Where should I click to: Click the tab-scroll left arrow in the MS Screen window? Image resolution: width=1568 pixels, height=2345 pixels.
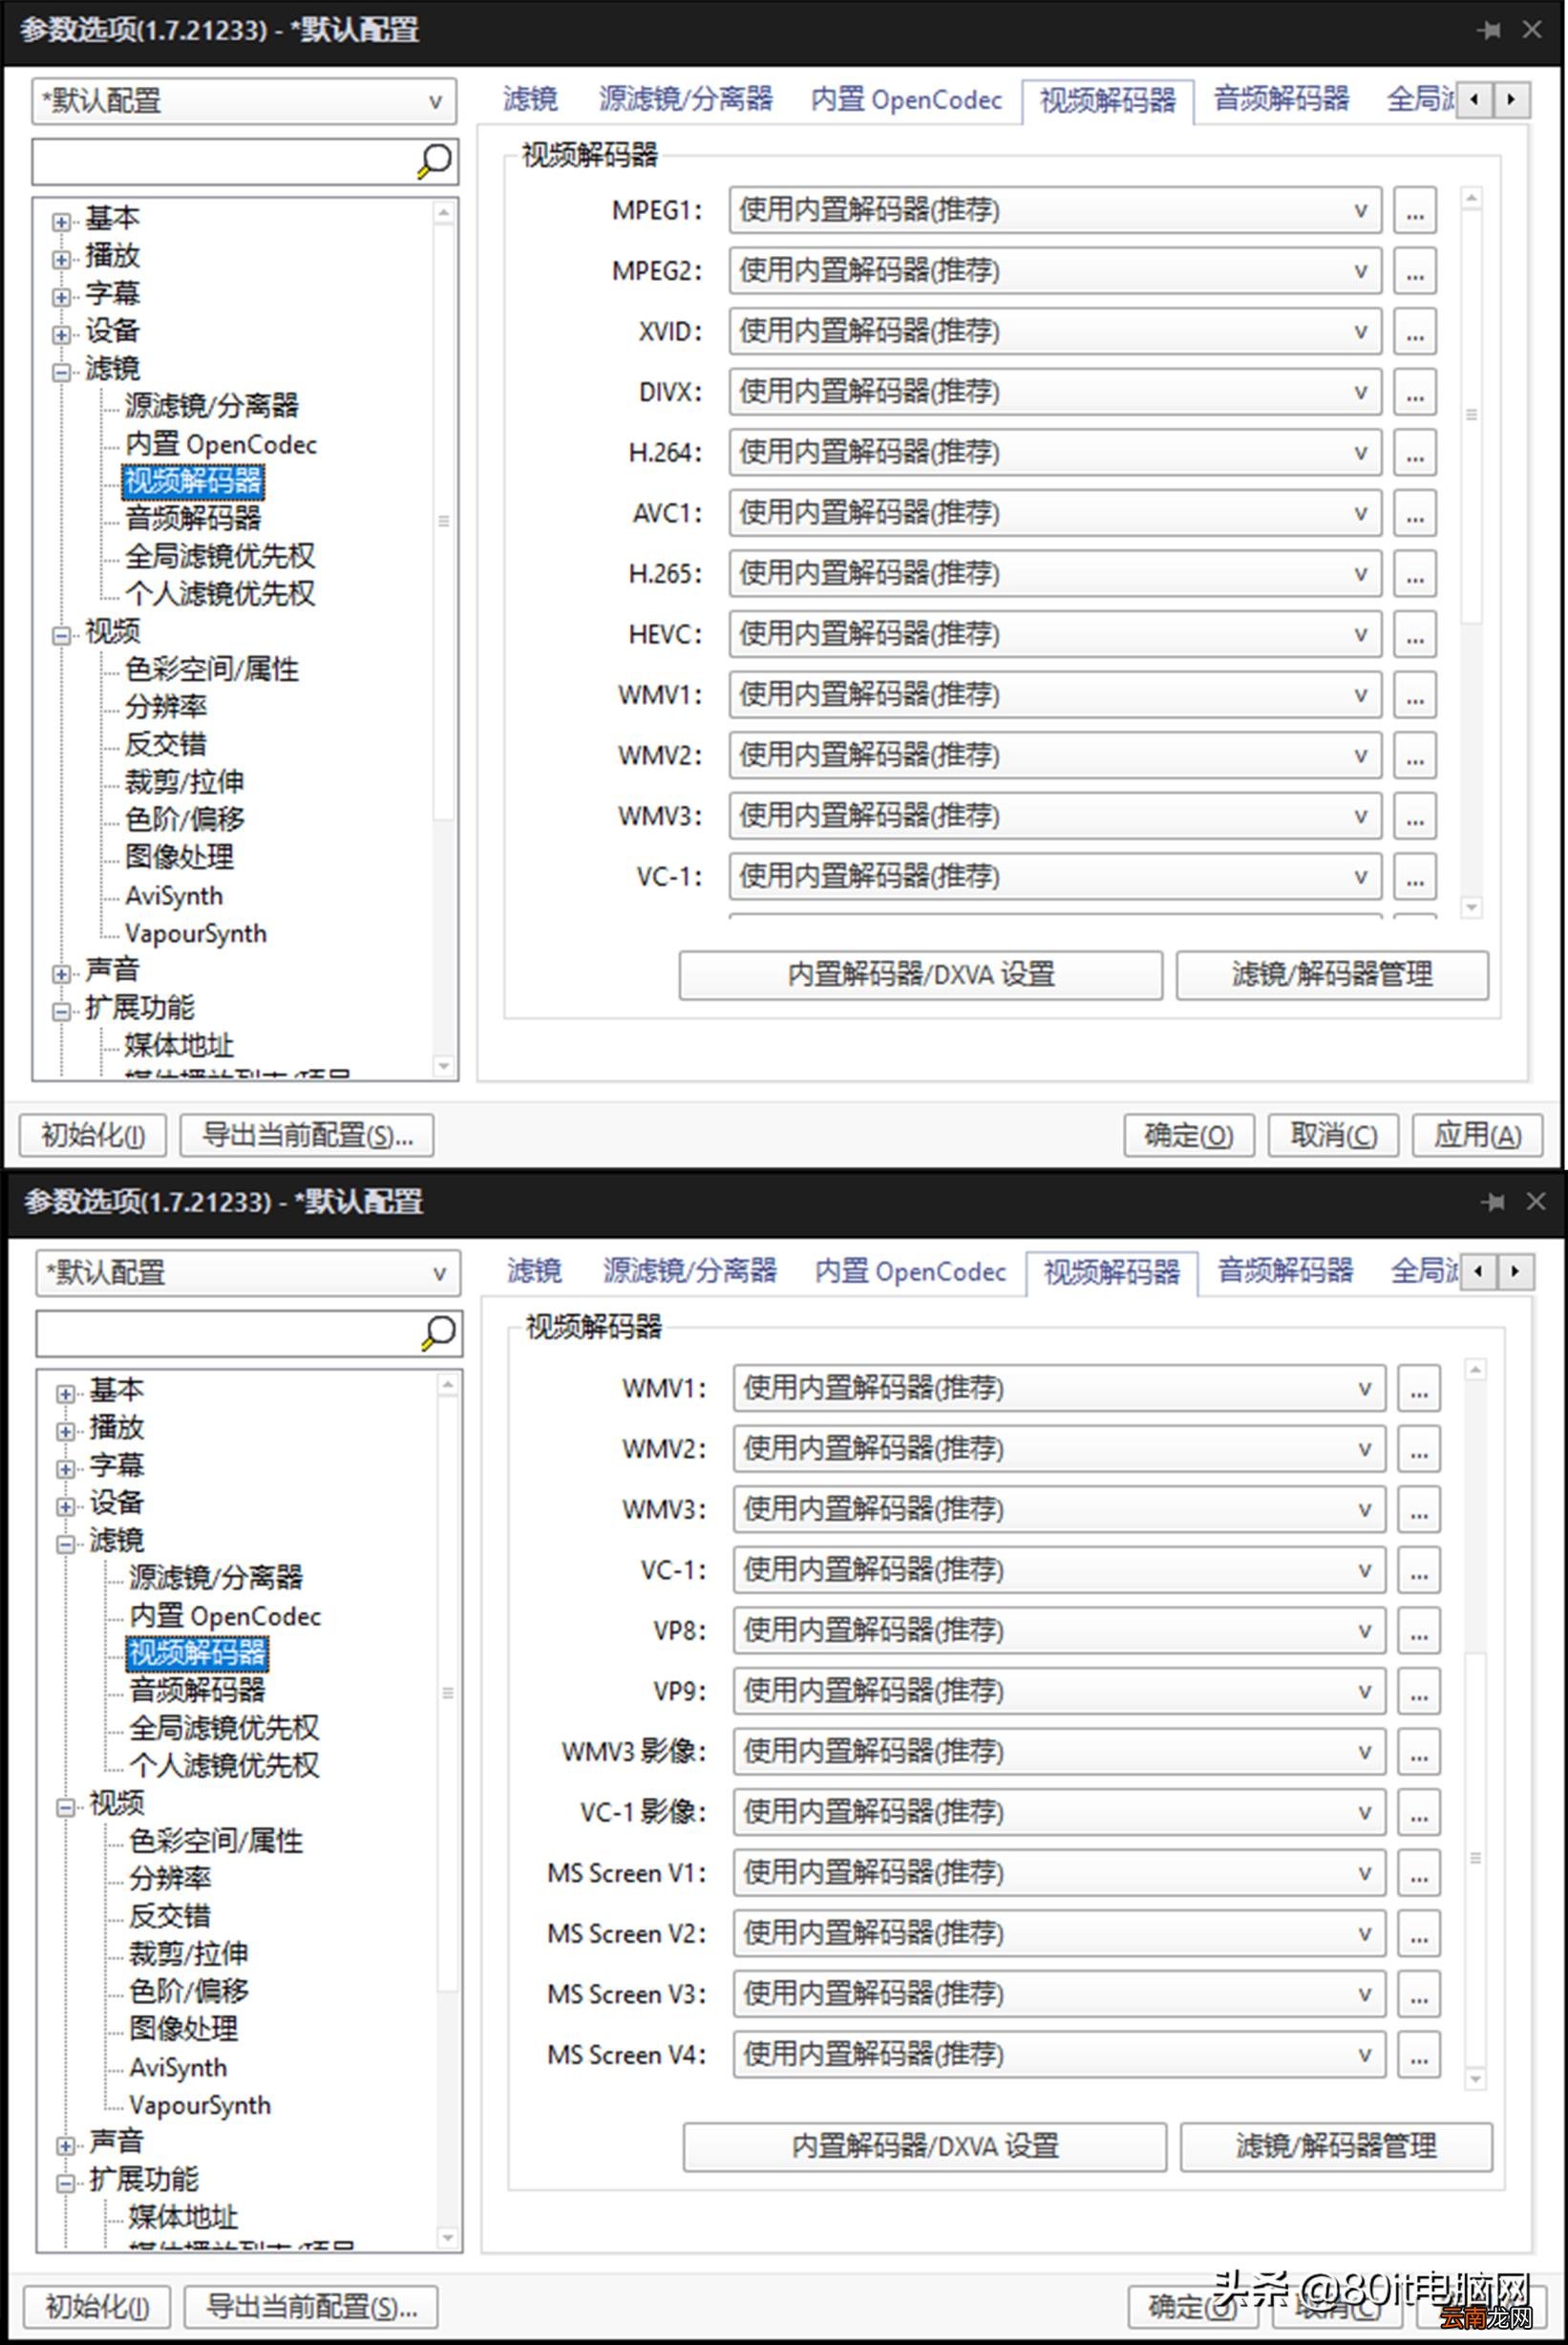point(1479,1272)
